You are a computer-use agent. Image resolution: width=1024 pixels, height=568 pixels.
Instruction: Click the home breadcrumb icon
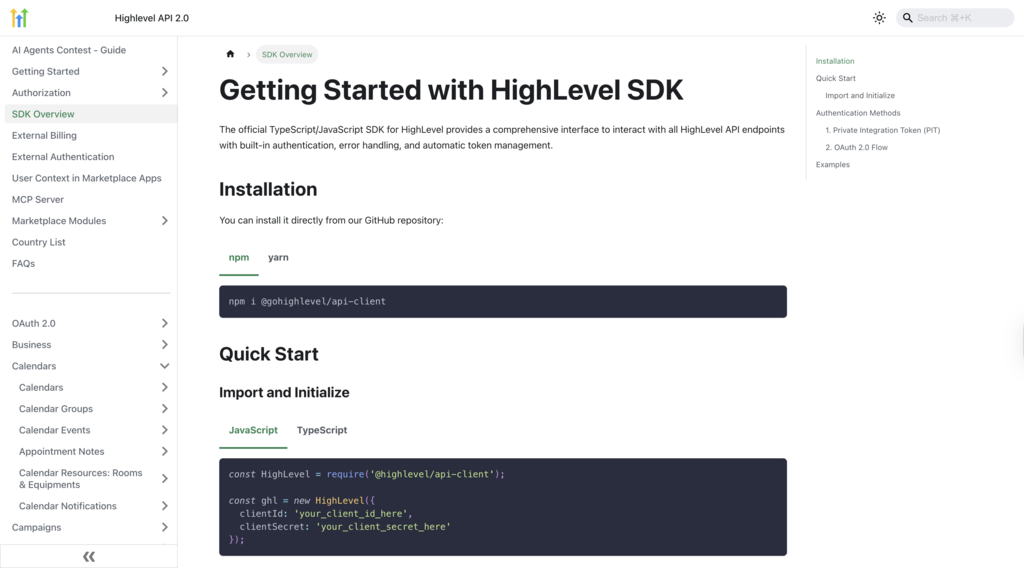point(230,54)
